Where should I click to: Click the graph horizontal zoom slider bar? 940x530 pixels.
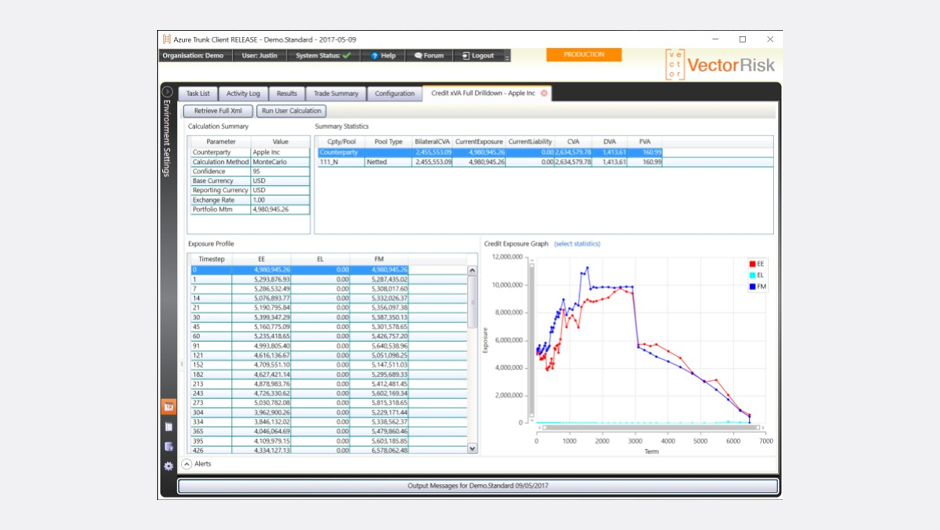tap(650, 427)
